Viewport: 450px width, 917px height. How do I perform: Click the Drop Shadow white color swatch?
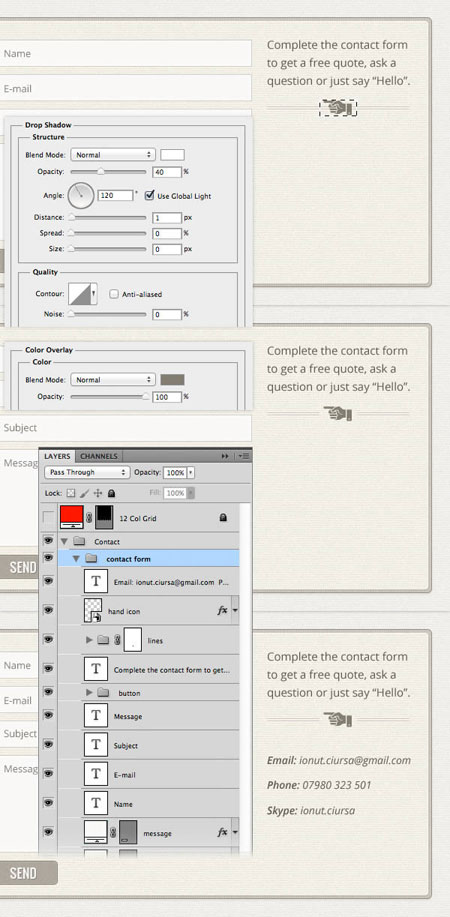[x=173, y=155]
